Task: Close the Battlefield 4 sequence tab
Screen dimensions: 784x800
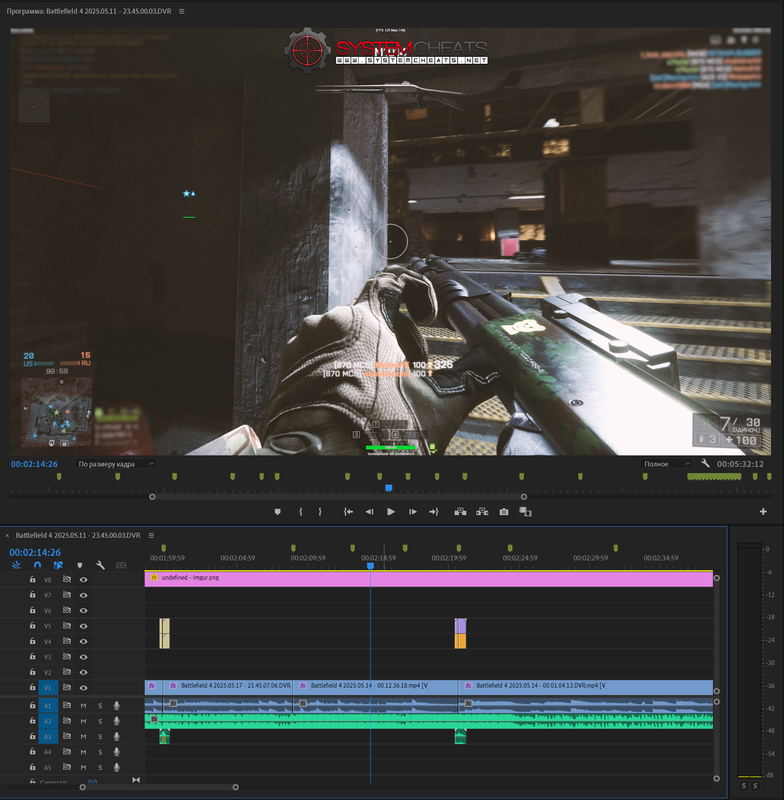Action: pos(7,536)
